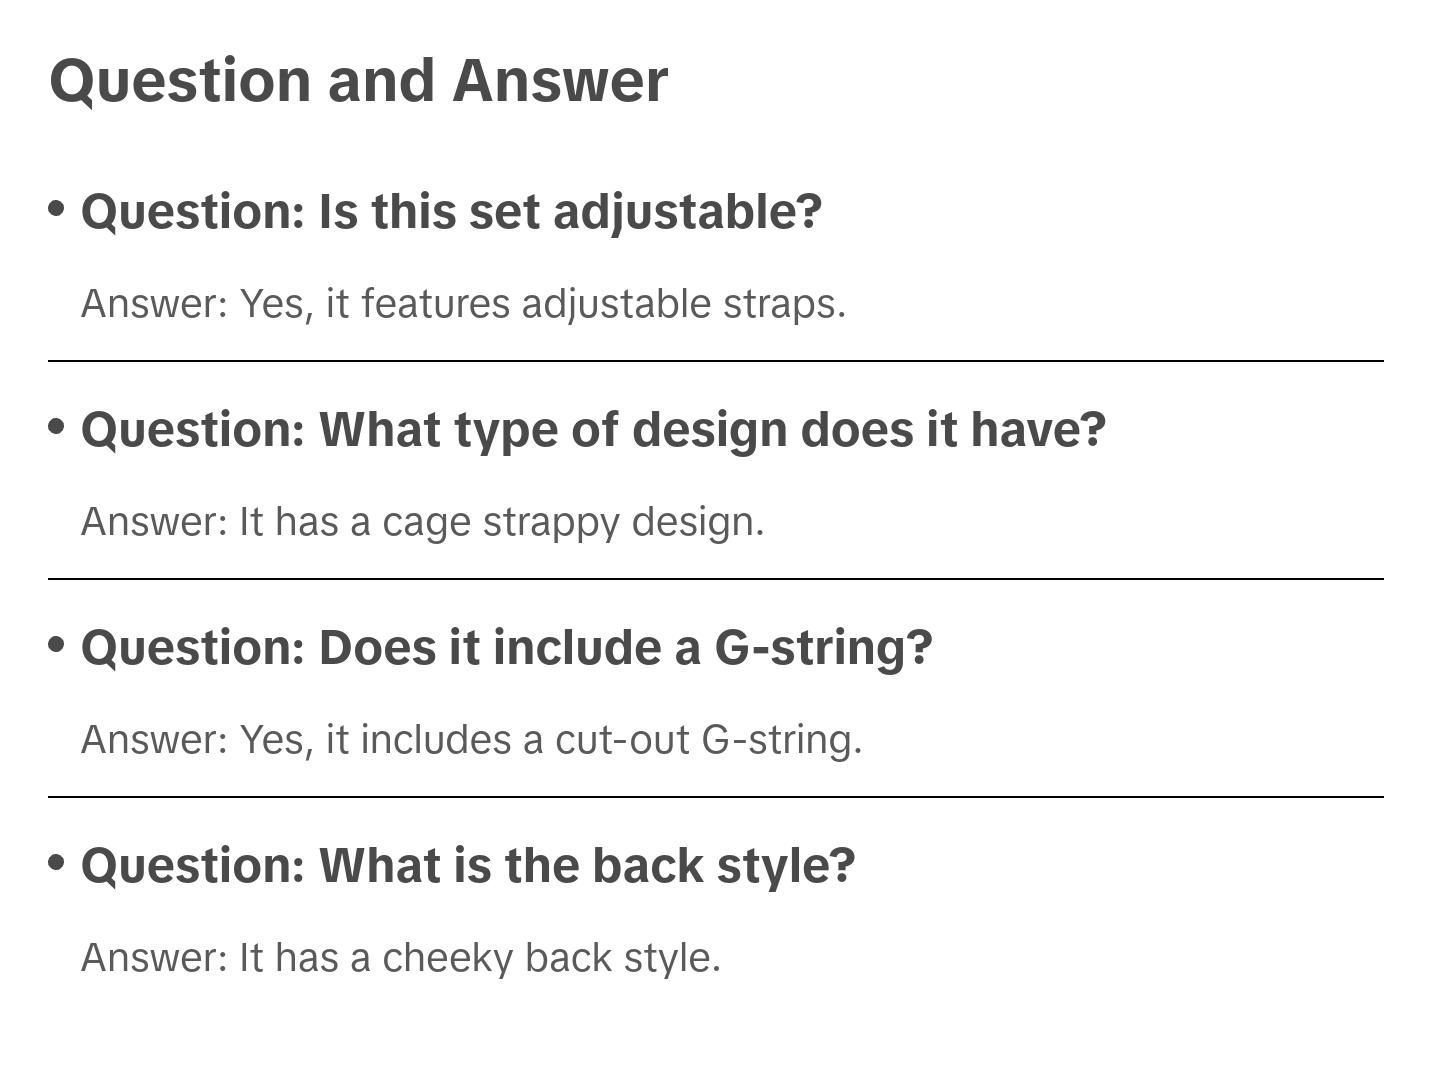1432x1072 pixels.
Task: Click the "Answer:" label before "It has a cage"
Action: point(155,522)
